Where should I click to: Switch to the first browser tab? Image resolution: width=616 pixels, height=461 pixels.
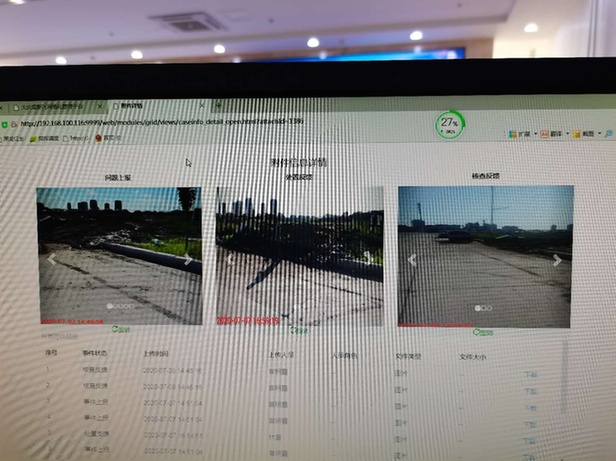(x=50, y=105)
